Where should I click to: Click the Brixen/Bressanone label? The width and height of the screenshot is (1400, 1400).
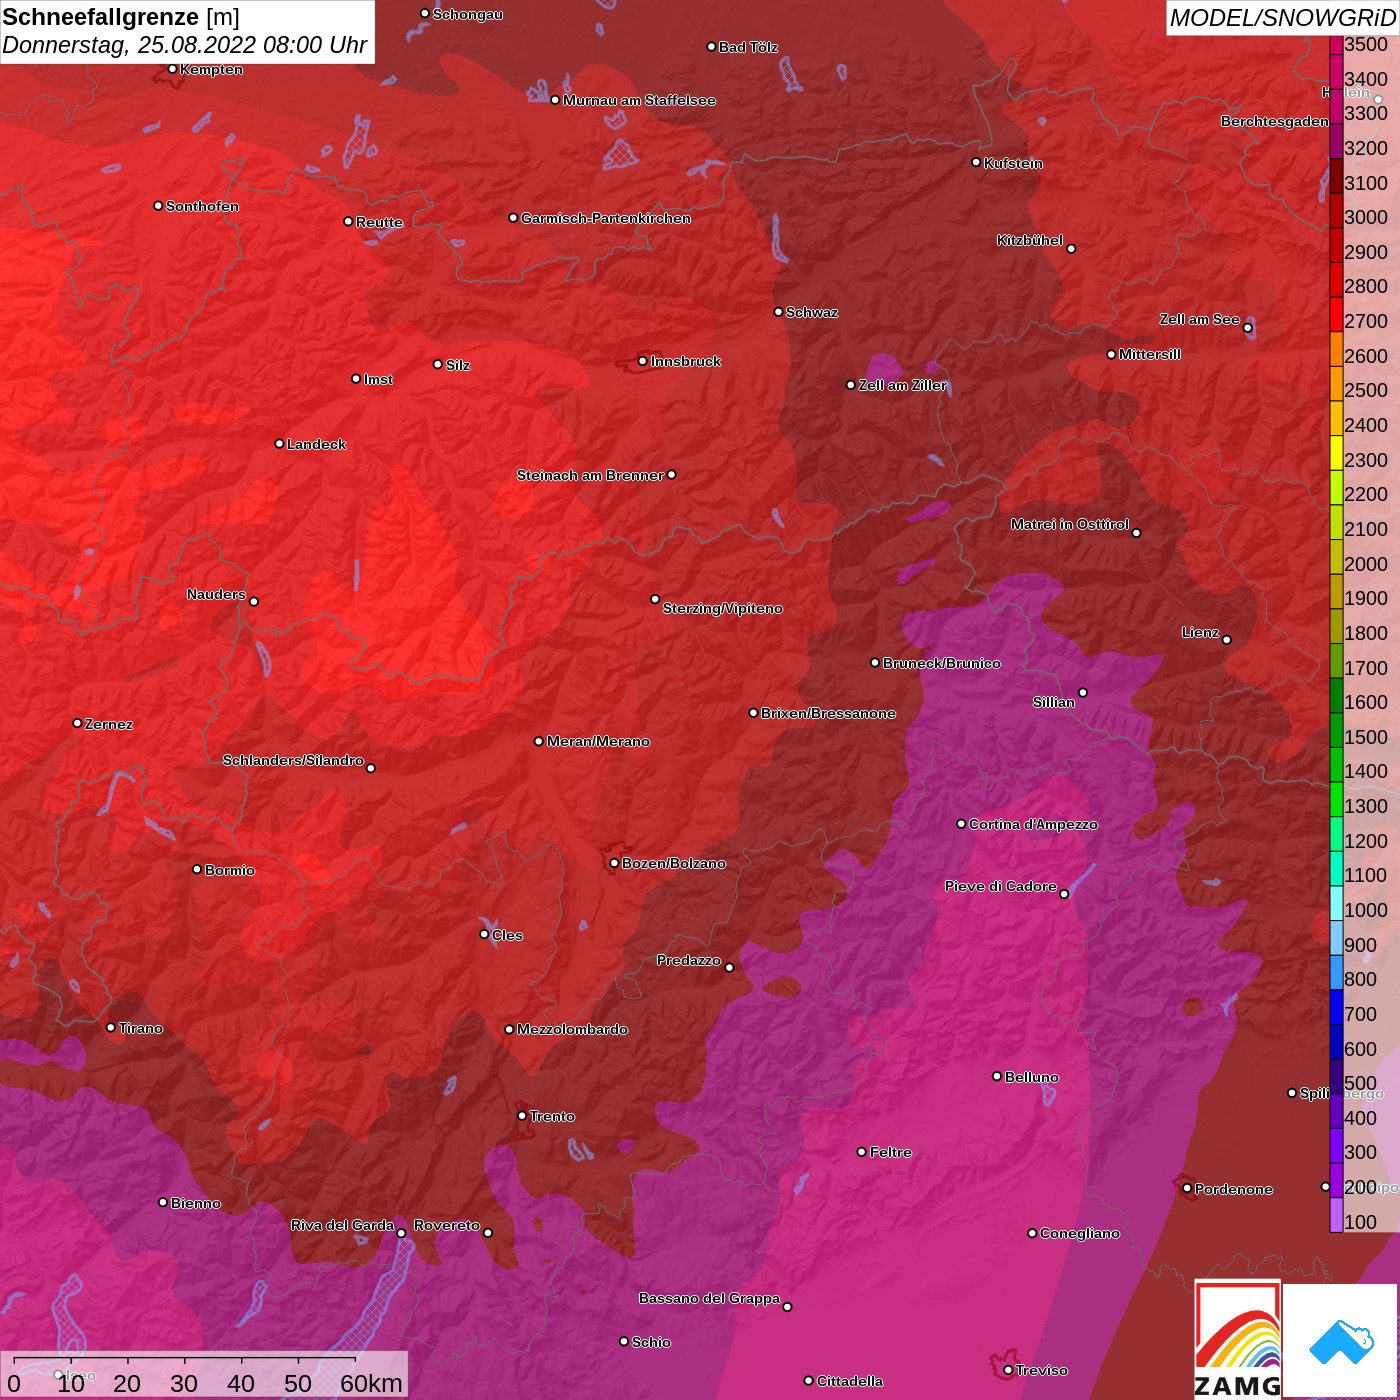828,713
